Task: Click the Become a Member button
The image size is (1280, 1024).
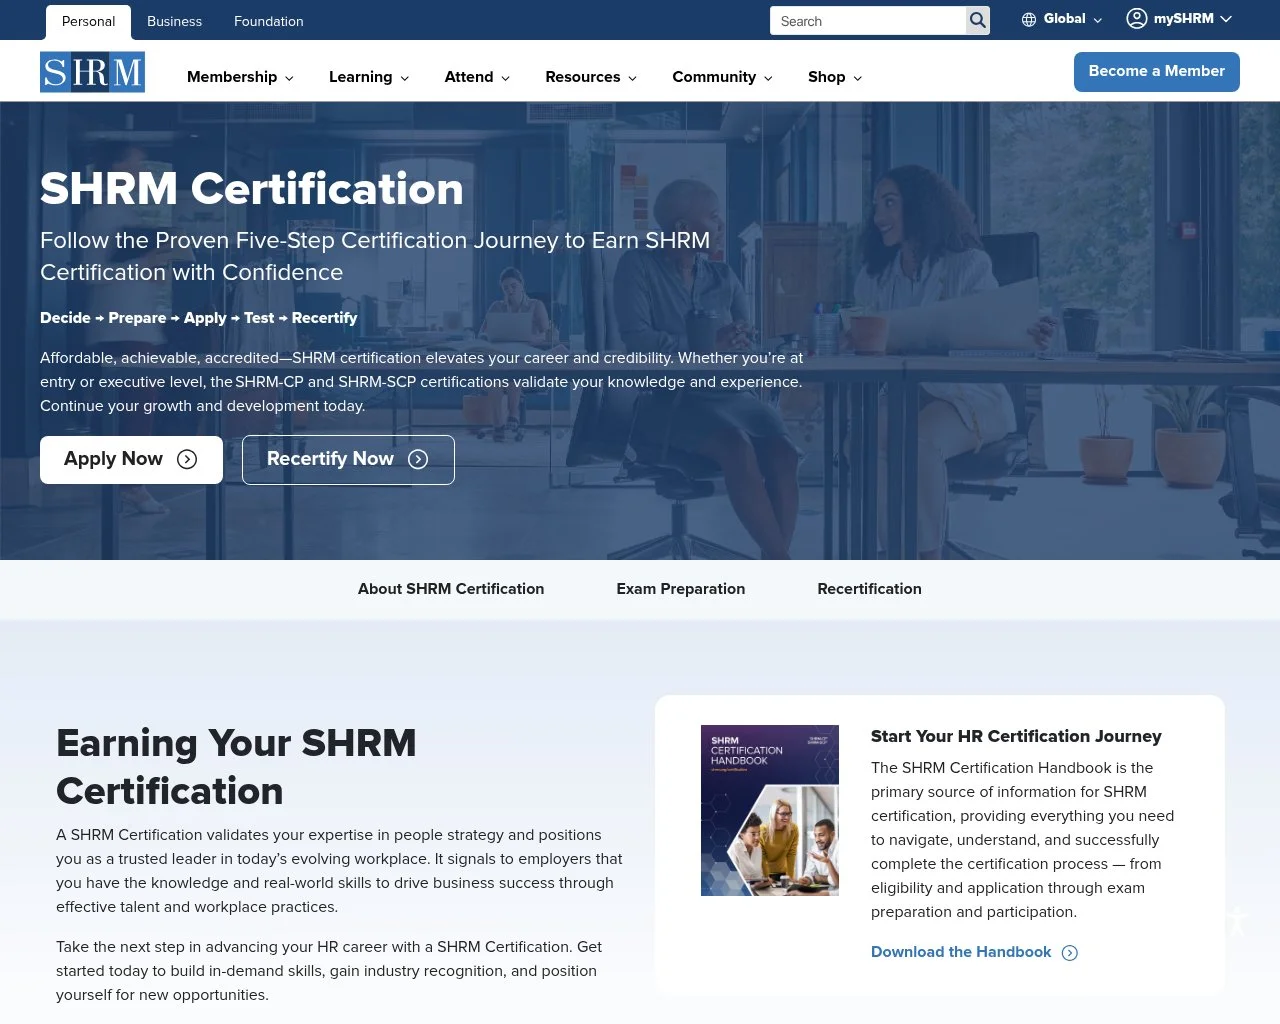Action: point(1157,72)
